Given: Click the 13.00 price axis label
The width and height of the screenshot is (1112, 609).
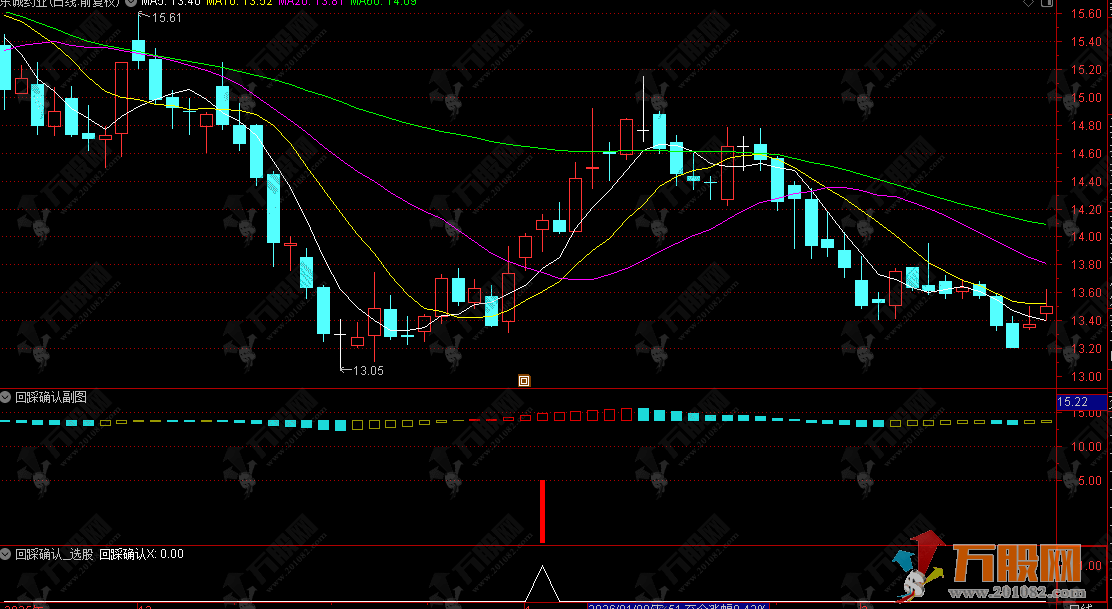Looking at the screenshot, I should coord(1086,376).
